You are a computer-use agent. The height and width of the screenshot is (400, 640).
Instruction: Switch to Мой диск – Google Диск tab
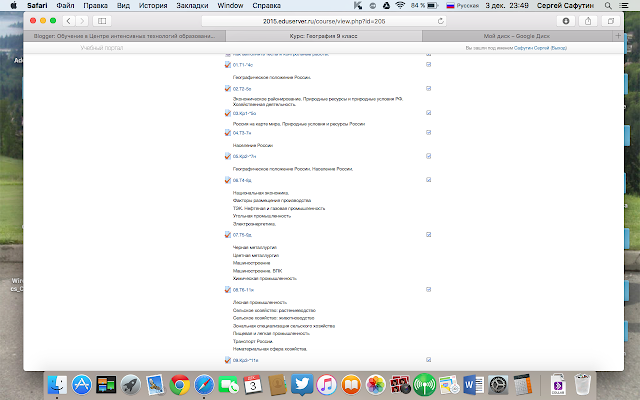[517, 36]
